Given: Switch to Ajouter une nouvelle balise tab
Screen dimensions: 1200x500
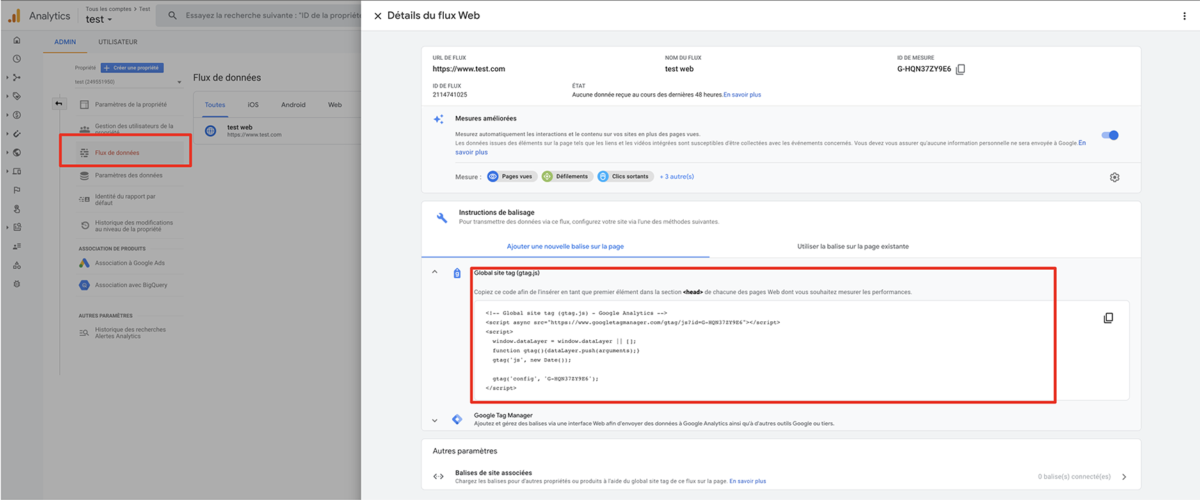Looking at the screenshot, I should [565, 245].
